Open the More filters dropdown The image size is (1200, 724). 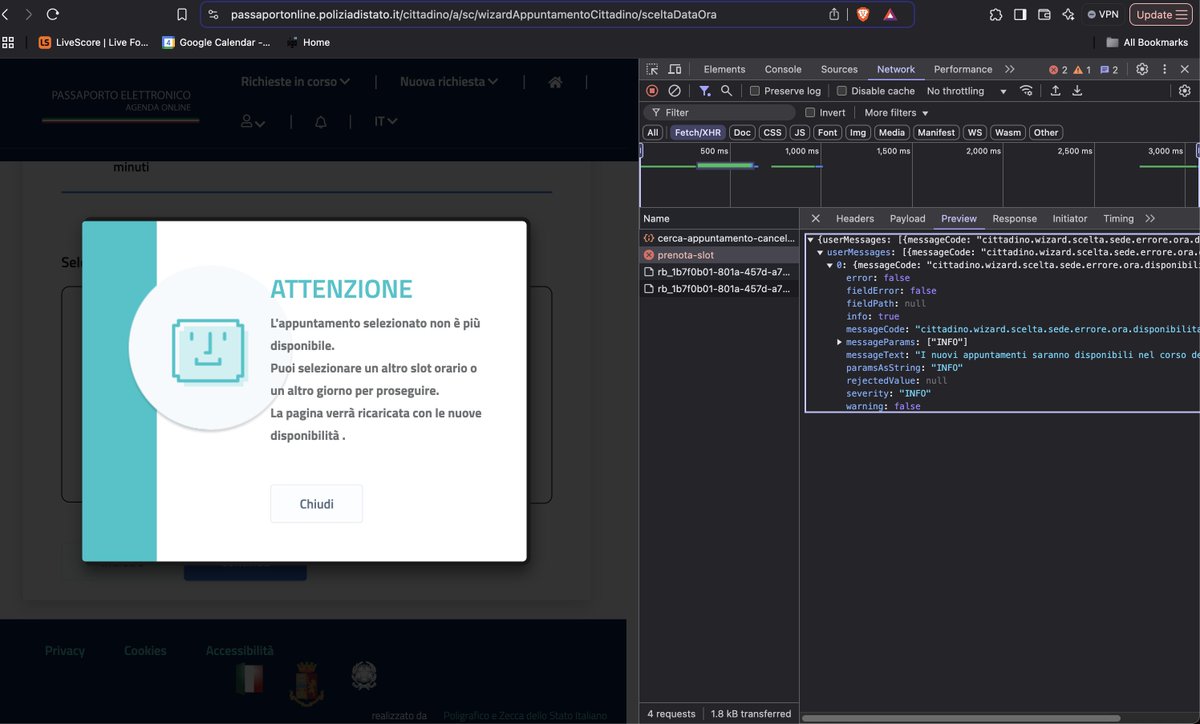click(x=896, y=113)
